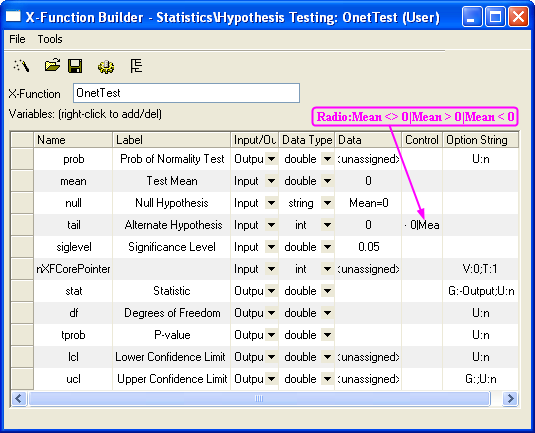The height and width of the screenshot is (433, 535).
Task: Click the compile gear icon in toolbar
Action: point(106,66)
